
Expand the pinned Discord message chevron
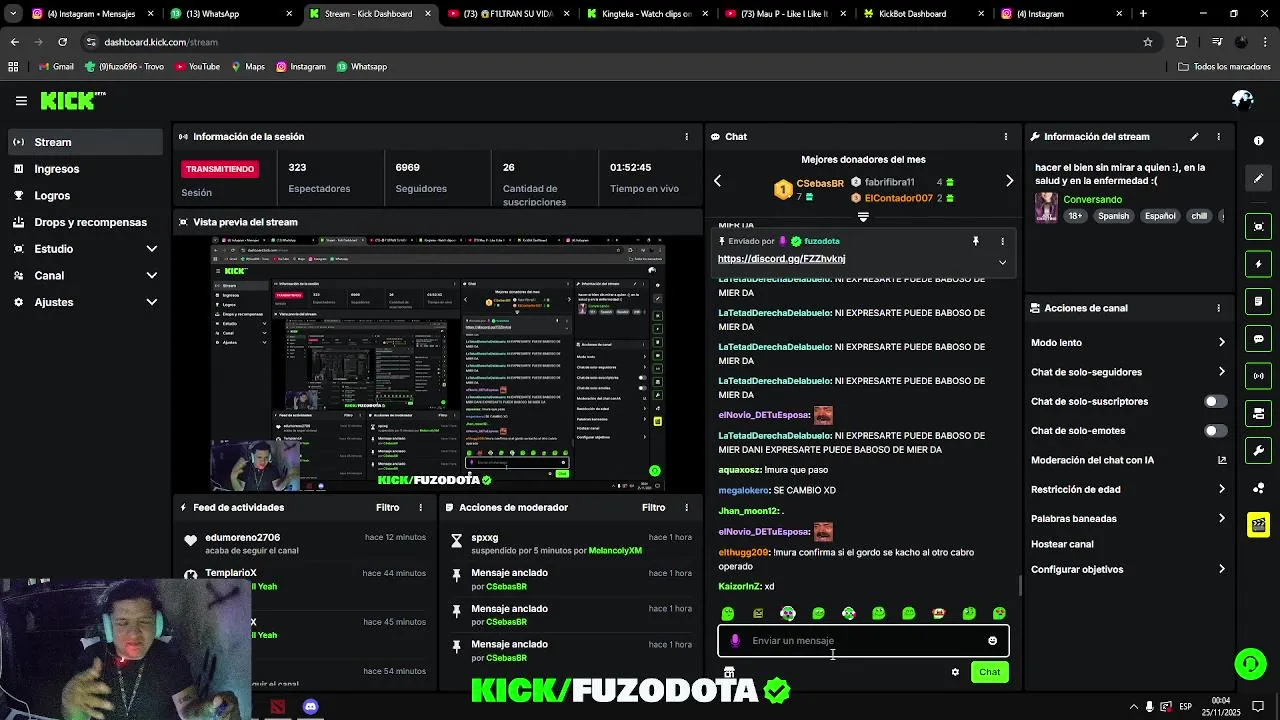click(x=1002, y=262)
